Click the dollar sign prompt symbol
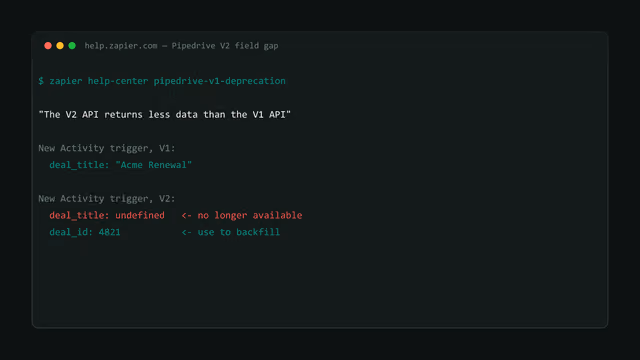 click(x=41, y=81)
